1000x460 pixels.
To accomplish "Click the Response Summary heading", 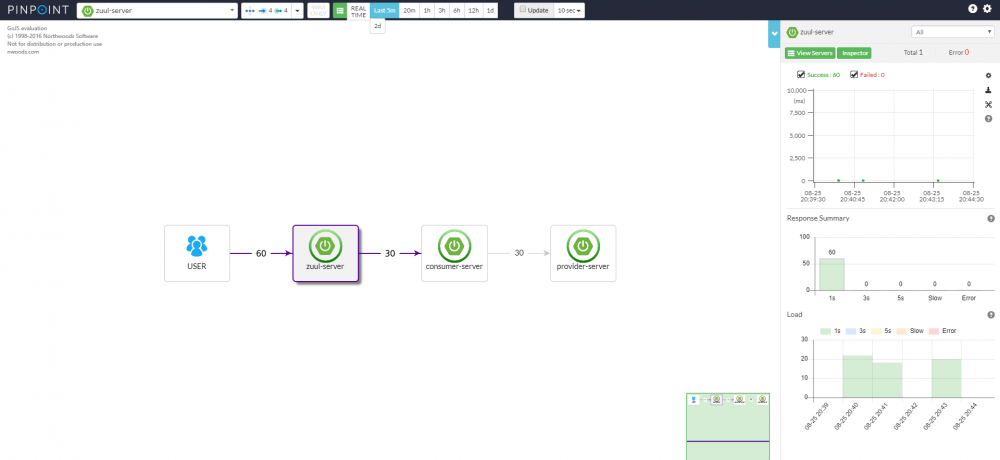I will [x=818, y=218].
